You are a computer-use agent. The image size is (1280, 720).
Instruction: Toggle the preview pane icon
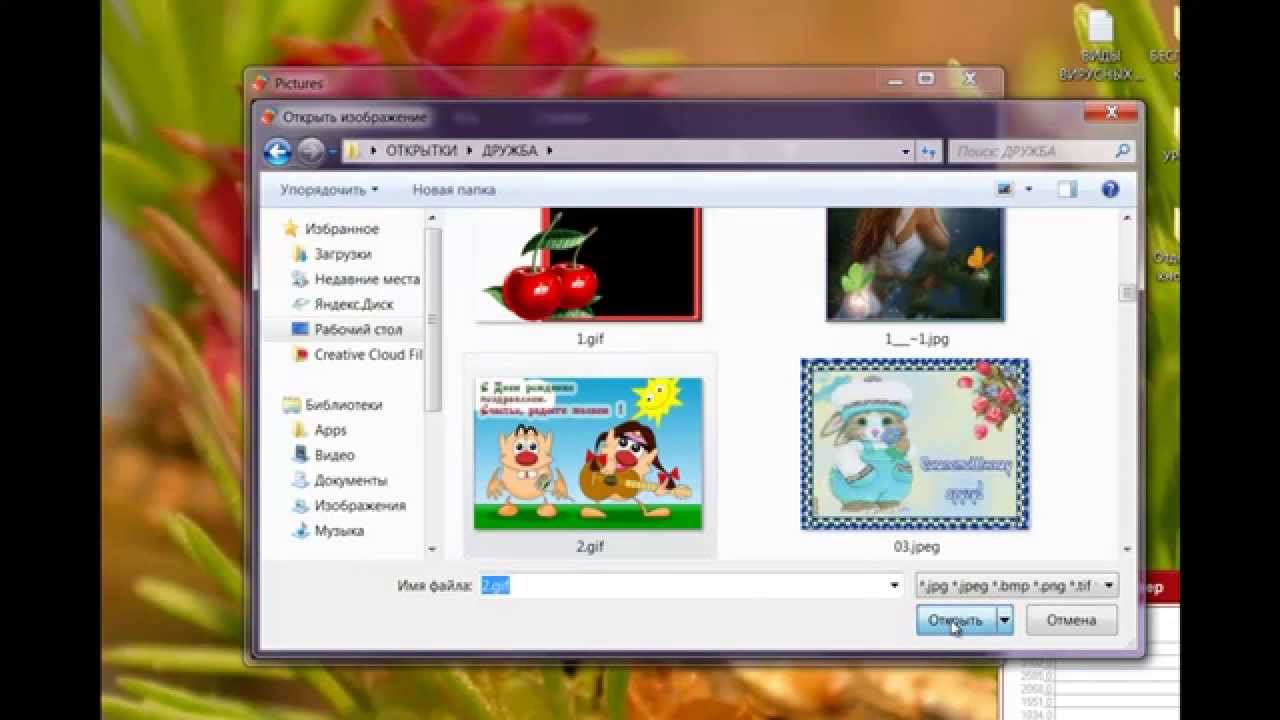point(1067,189)
